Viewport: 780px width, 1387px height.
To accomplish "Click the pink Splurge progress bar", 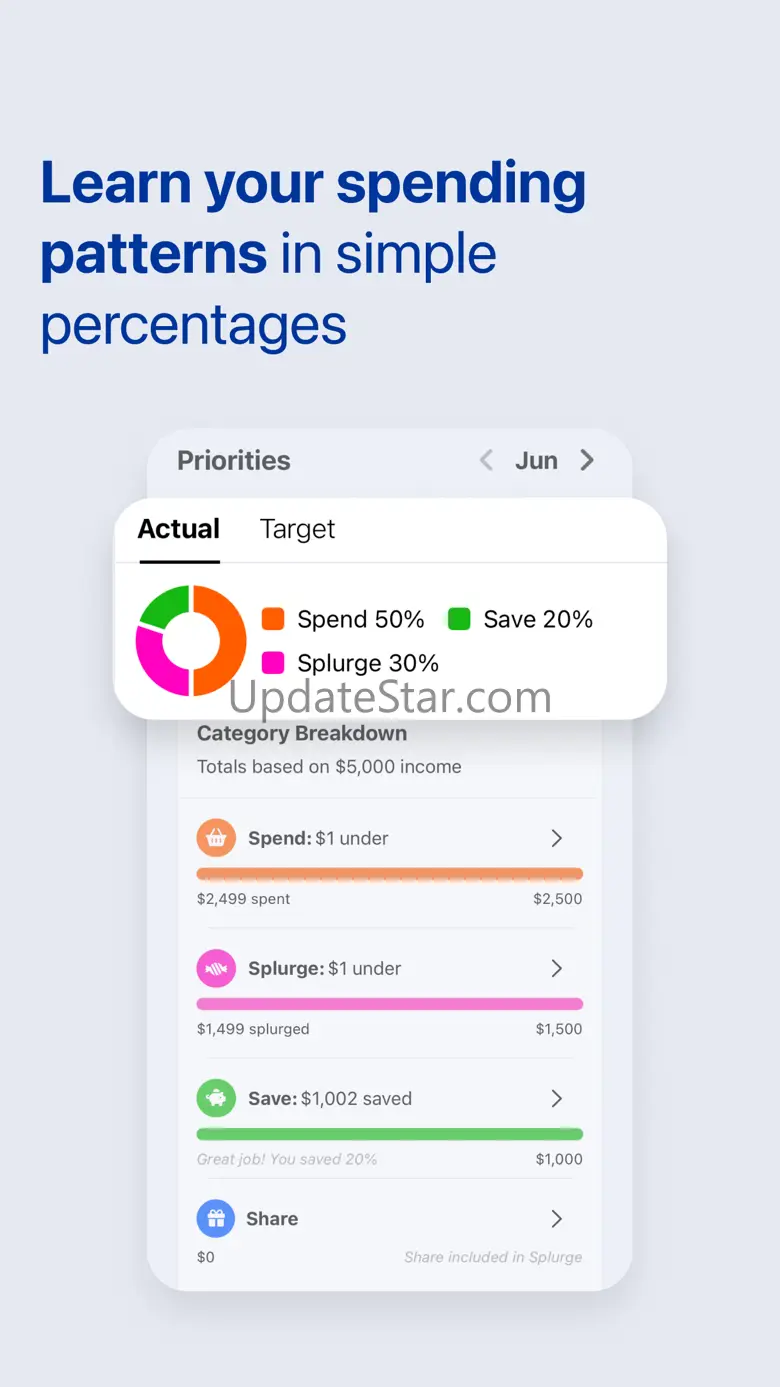I will tap(390, 1004).
